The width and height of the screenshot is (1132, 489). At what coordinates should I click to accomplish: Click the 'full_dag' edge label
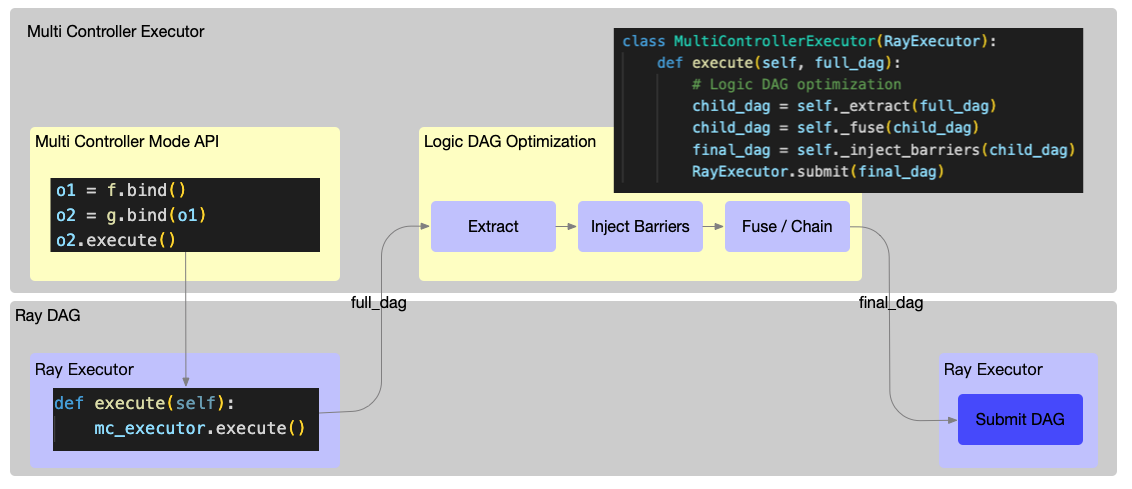(378, 303)
